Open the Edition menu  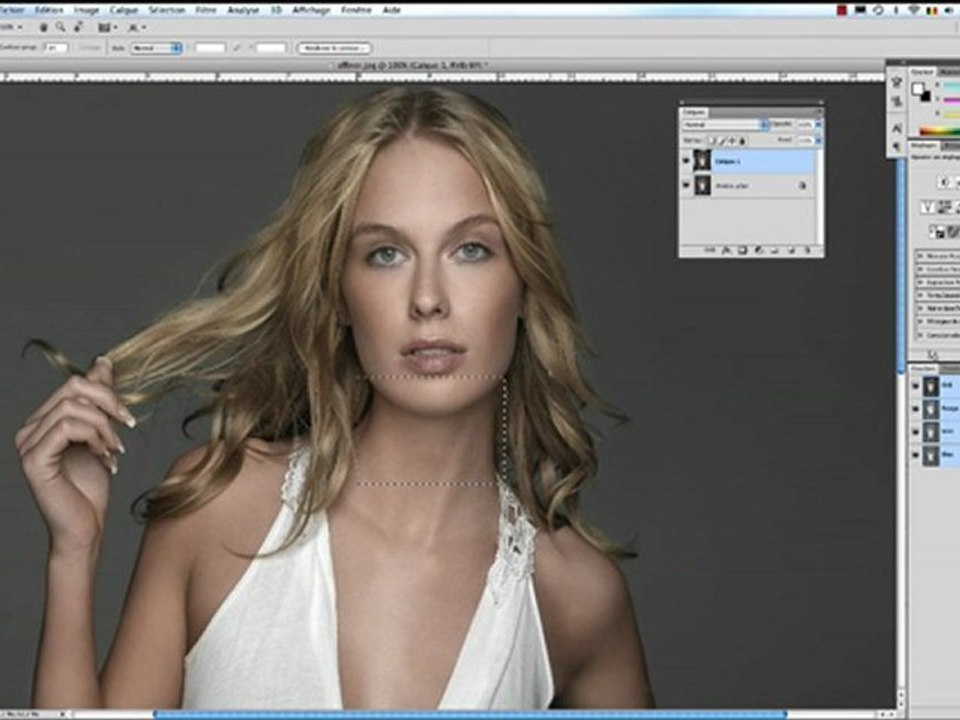[x=48, y=10]
